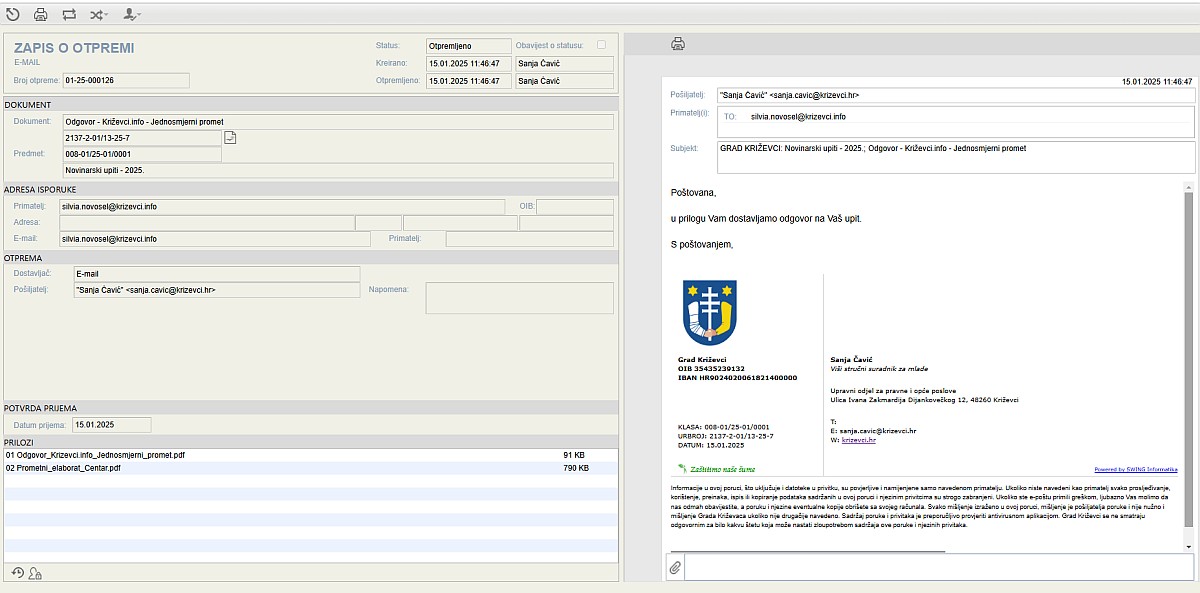
Task: Click the paperclip attachment icon below the email
Action: tap(675, 567)
